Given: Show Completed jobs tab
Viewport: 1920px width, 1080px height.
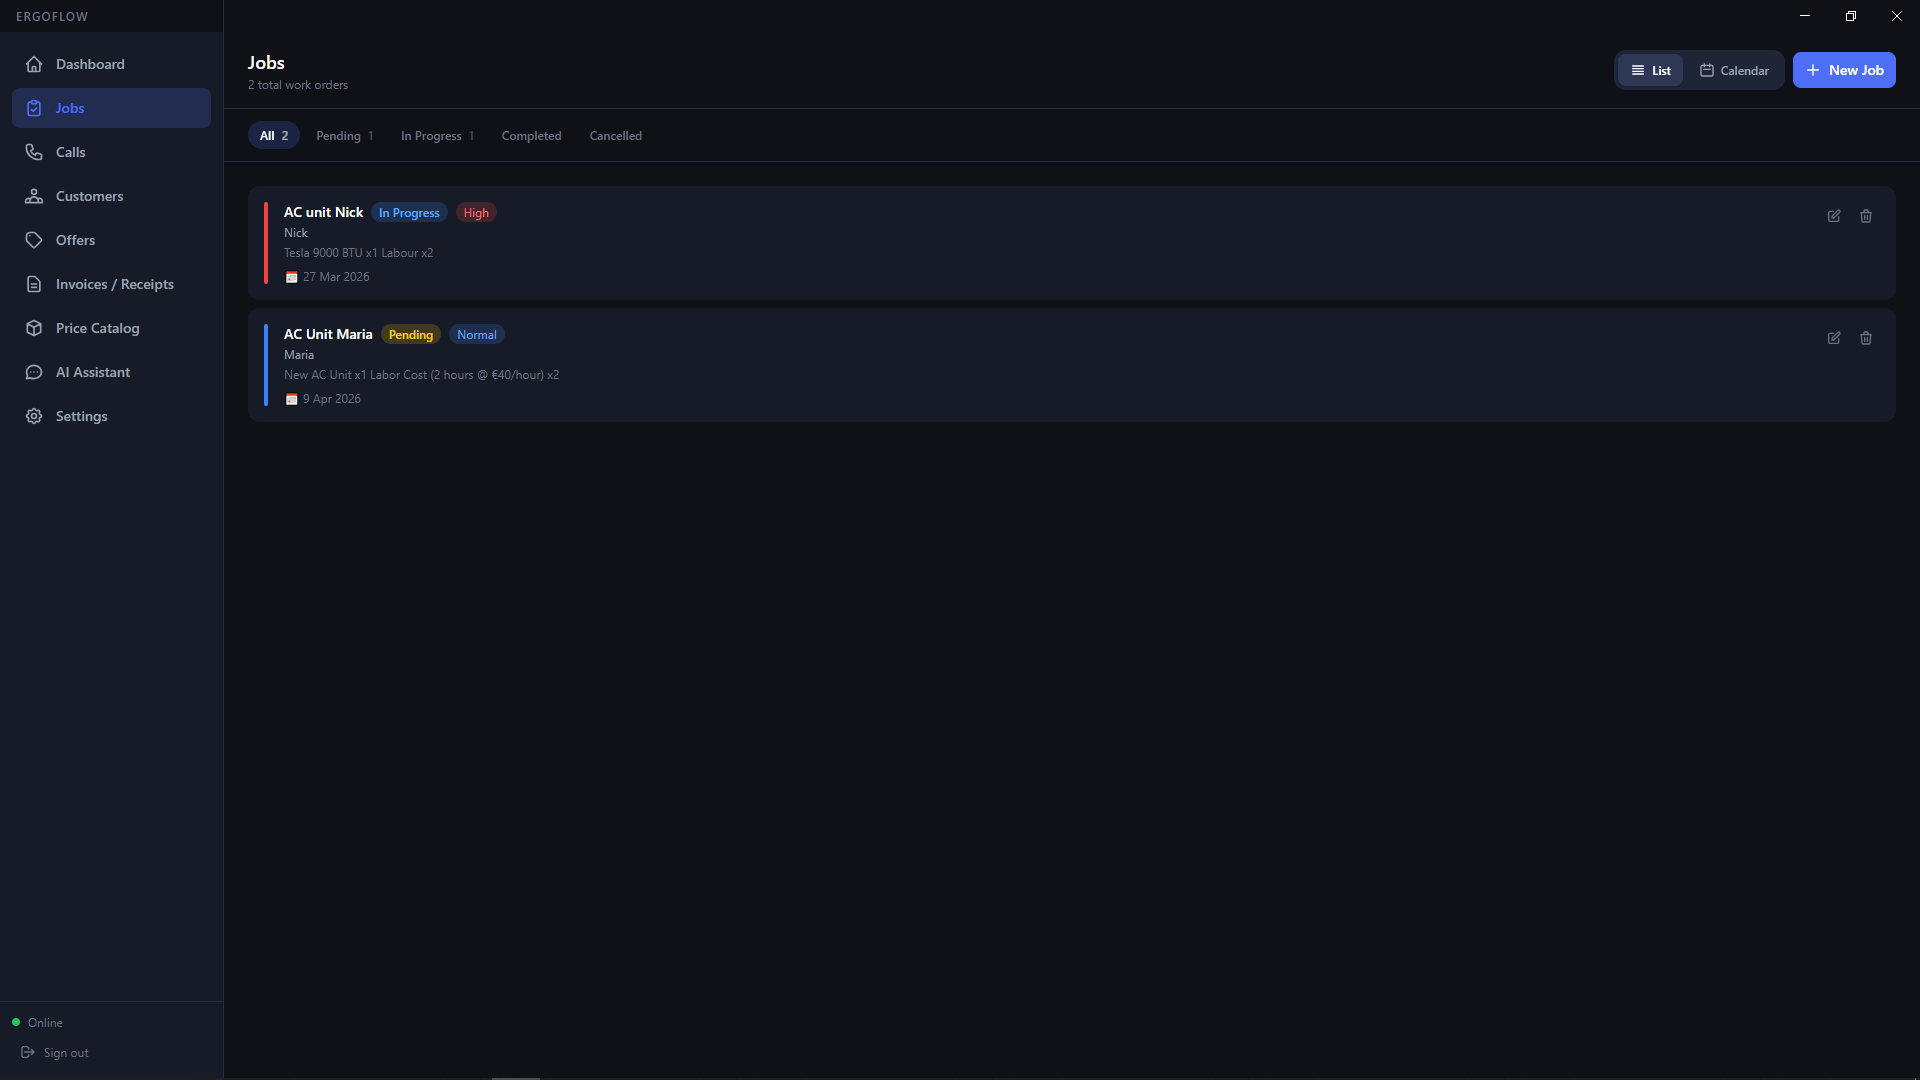Looking at the screenshot, I should pos(531,136).
